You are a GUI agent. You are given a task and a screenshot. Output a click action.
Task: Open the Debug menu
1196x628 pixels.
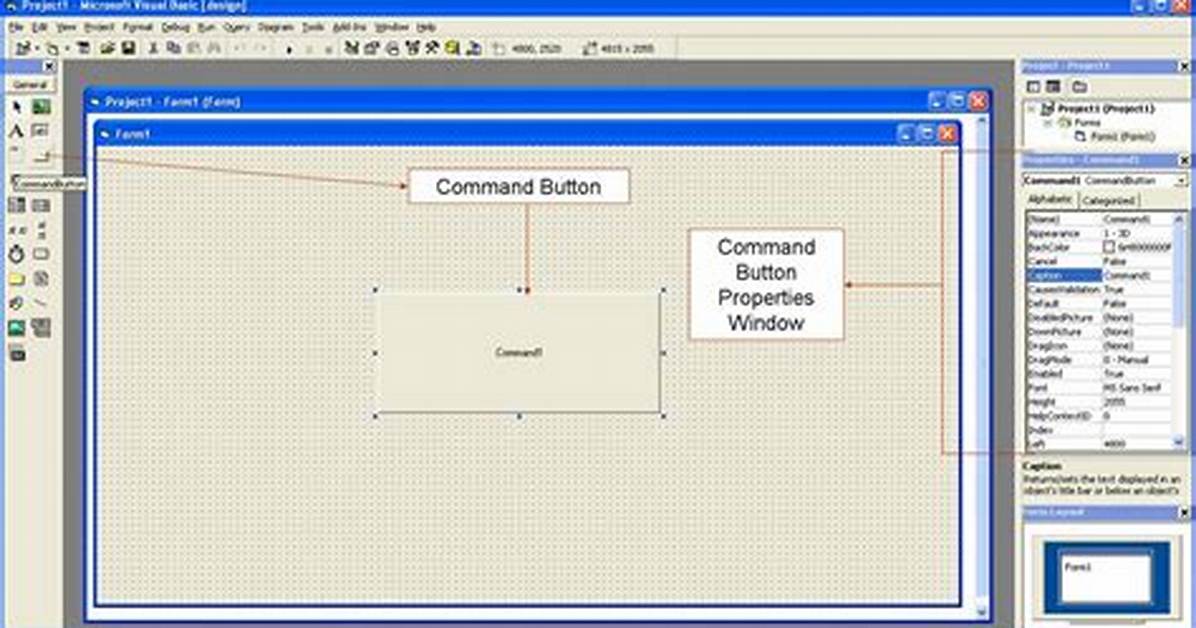tap(175, 27)
